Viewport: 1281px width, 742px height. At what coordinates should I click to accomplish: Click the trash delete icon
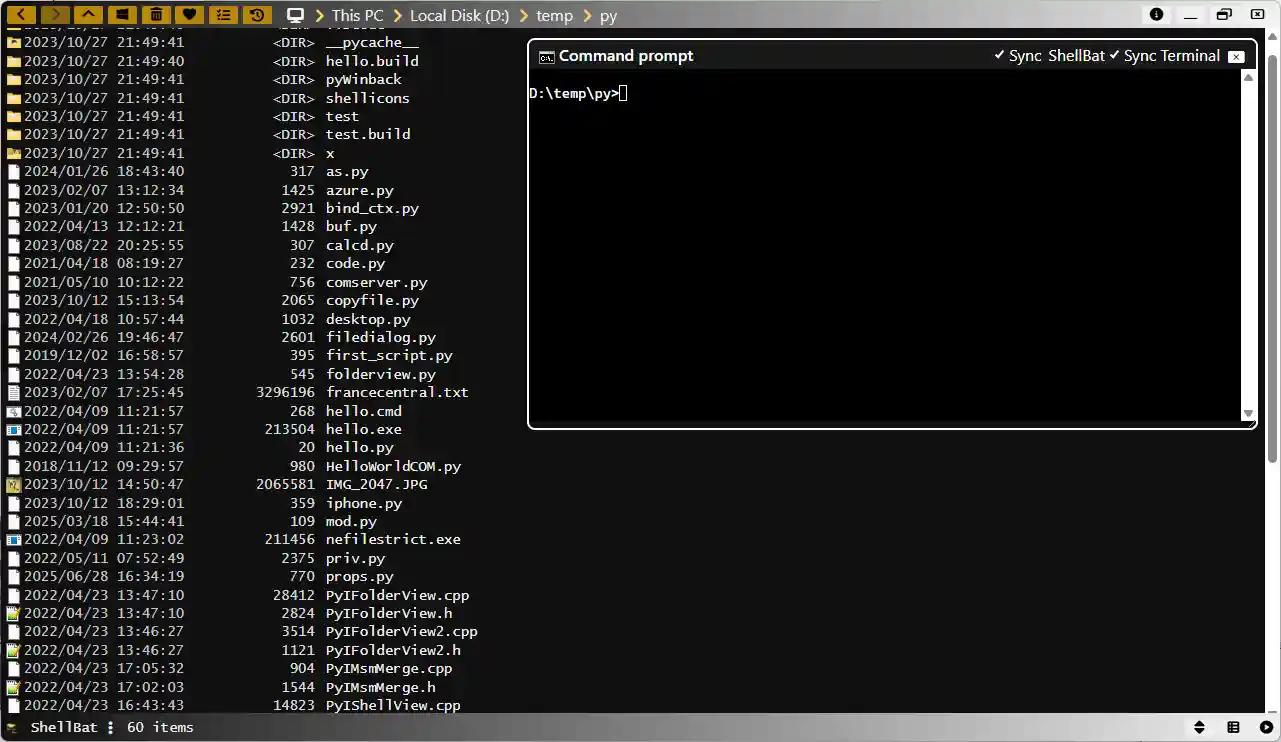156,14
